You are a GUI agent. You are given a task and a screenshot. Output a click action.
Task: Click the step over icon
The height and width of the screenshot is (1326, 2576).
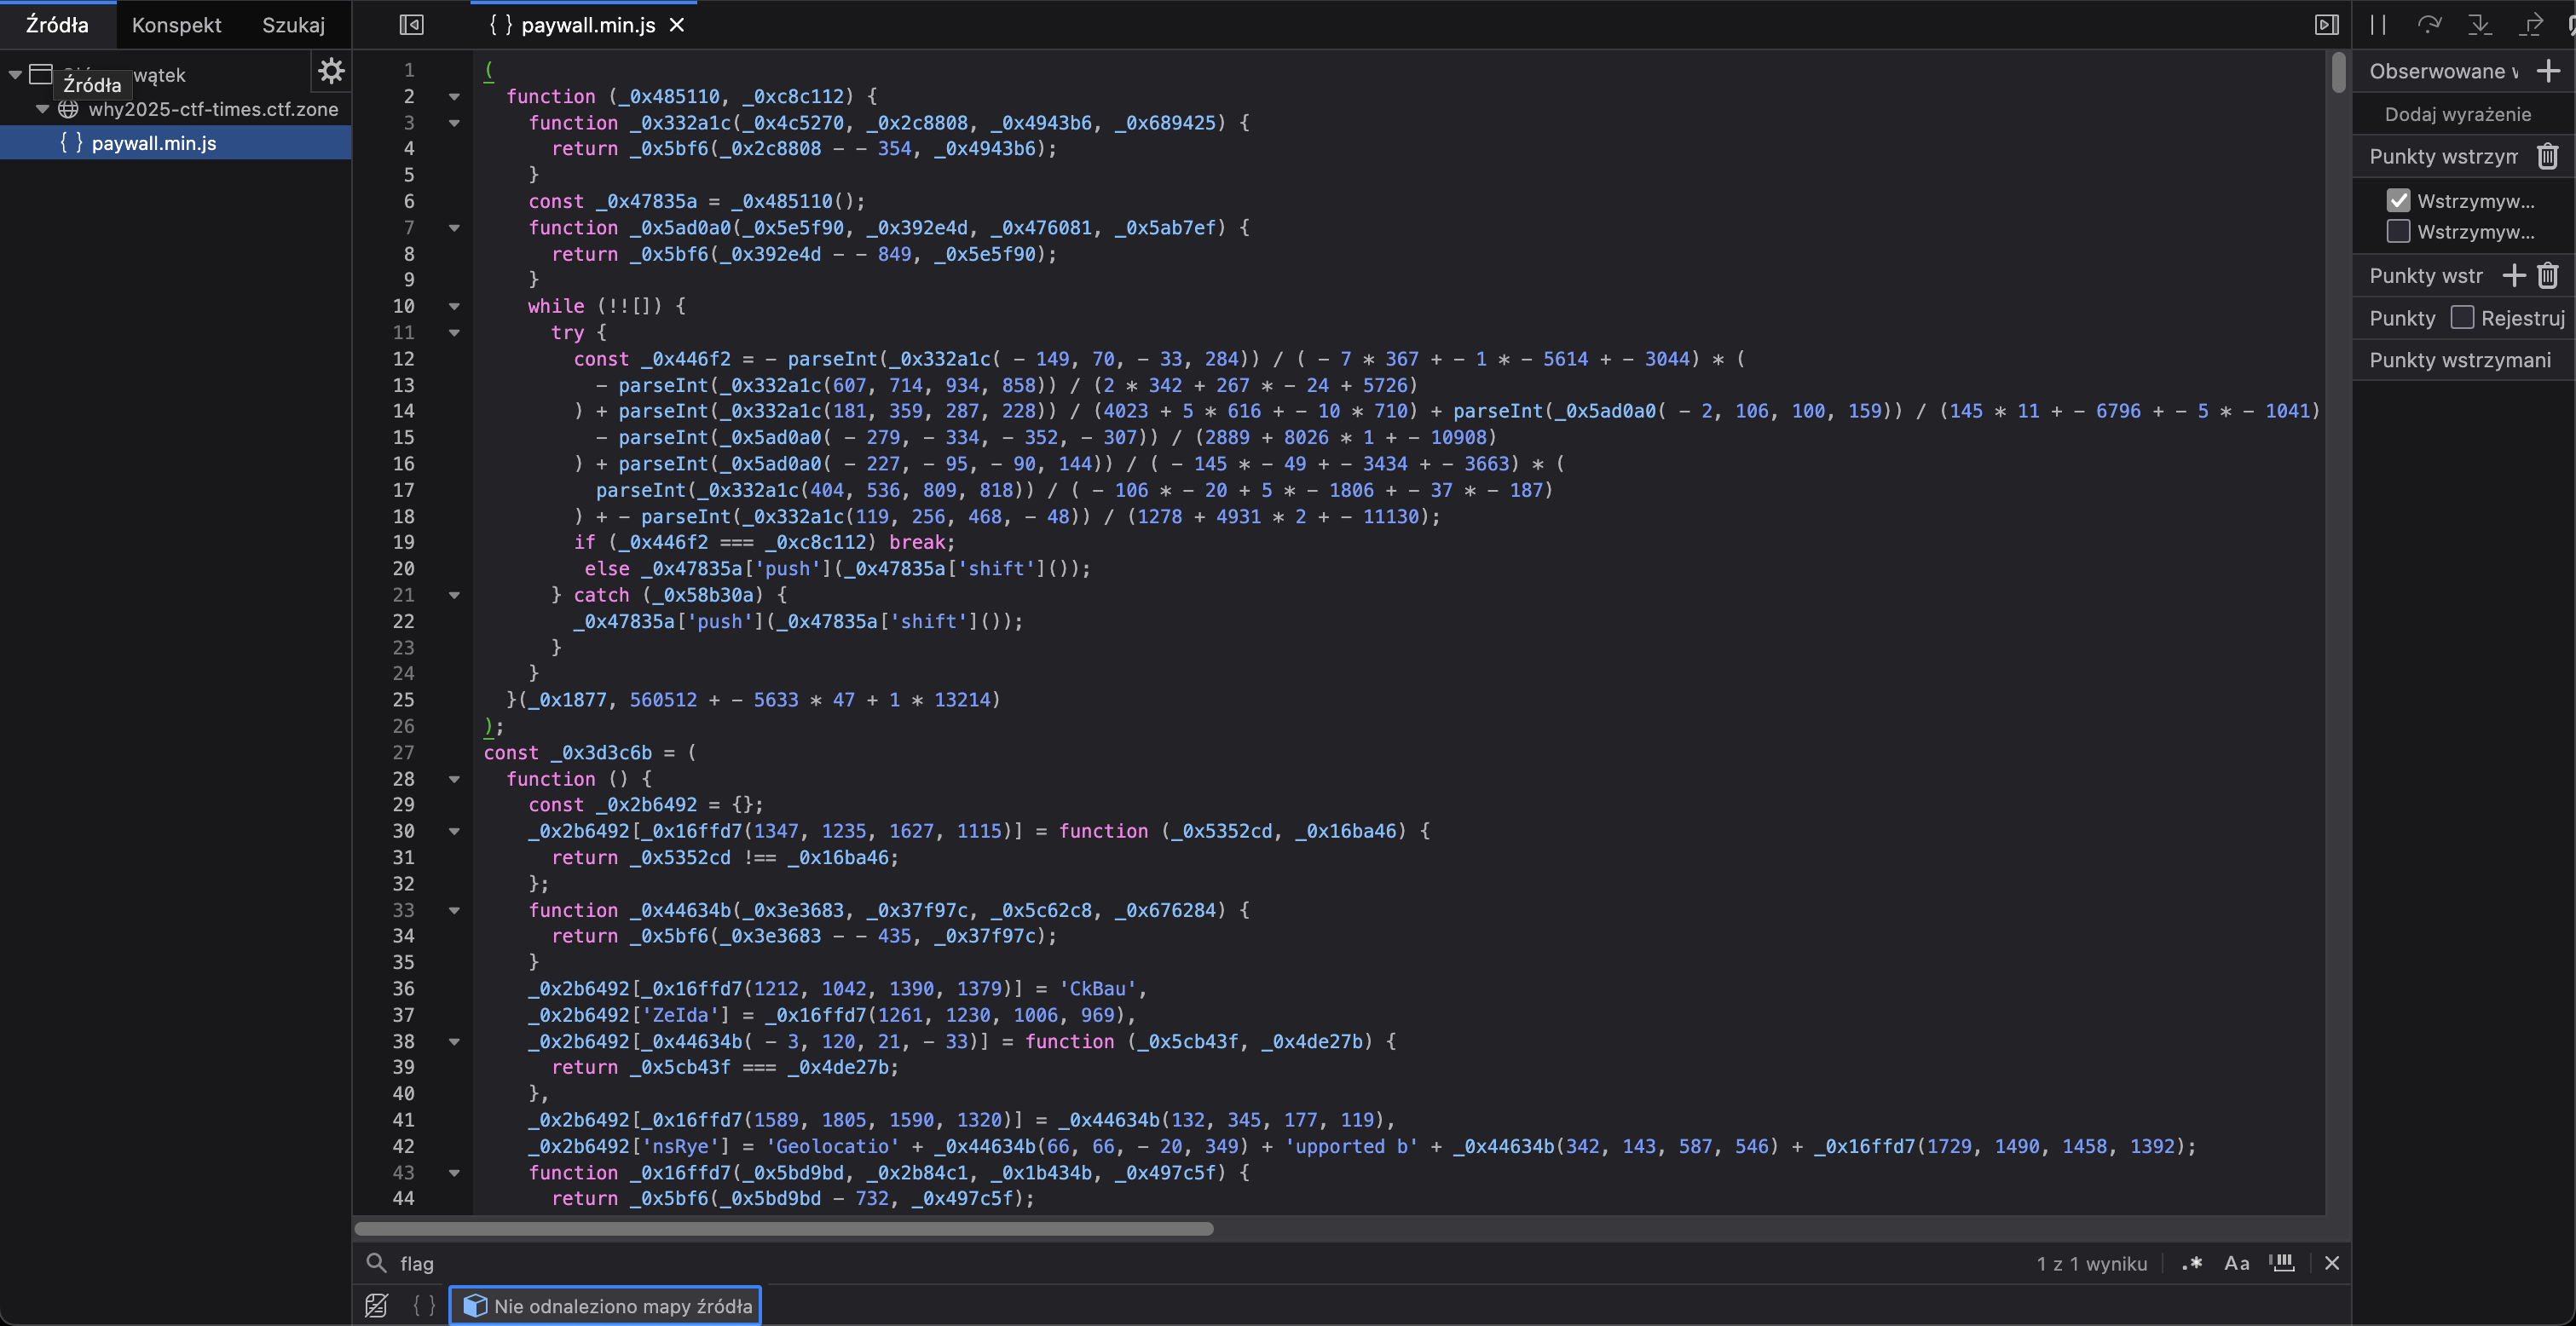pos(2429,24)
